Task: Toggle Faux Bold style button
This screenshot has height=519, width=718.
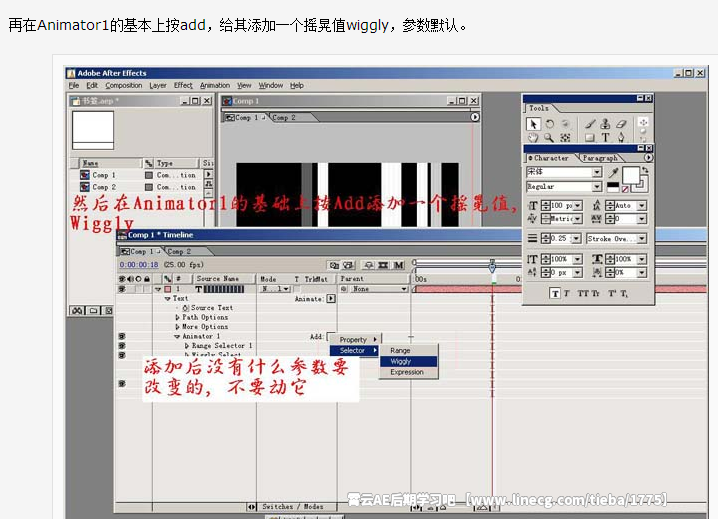Action: pyautogui.click(x=555, y=294)
